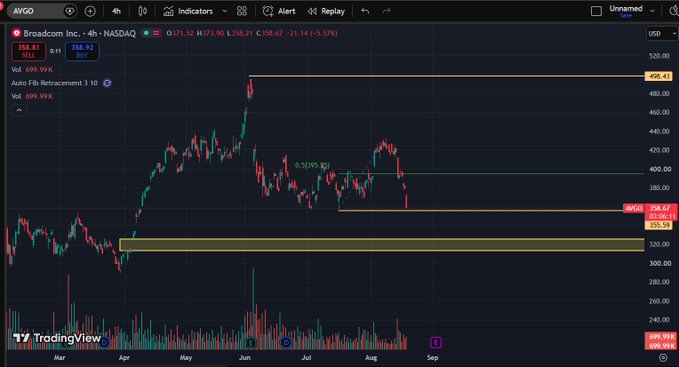Click the 520.00 price scale label
Screen dimensions: 679x367
660,56
